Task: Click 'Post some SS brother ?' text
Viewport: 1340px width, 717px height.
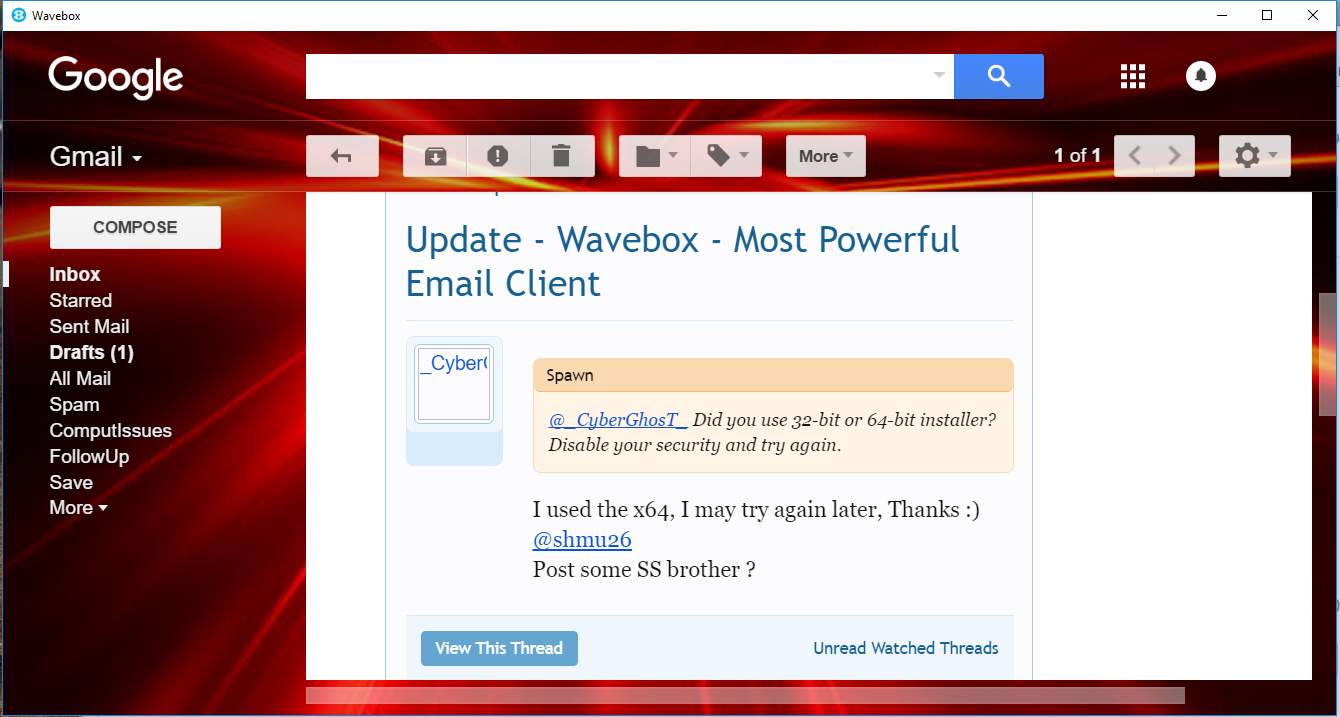Action: point(644,570)
